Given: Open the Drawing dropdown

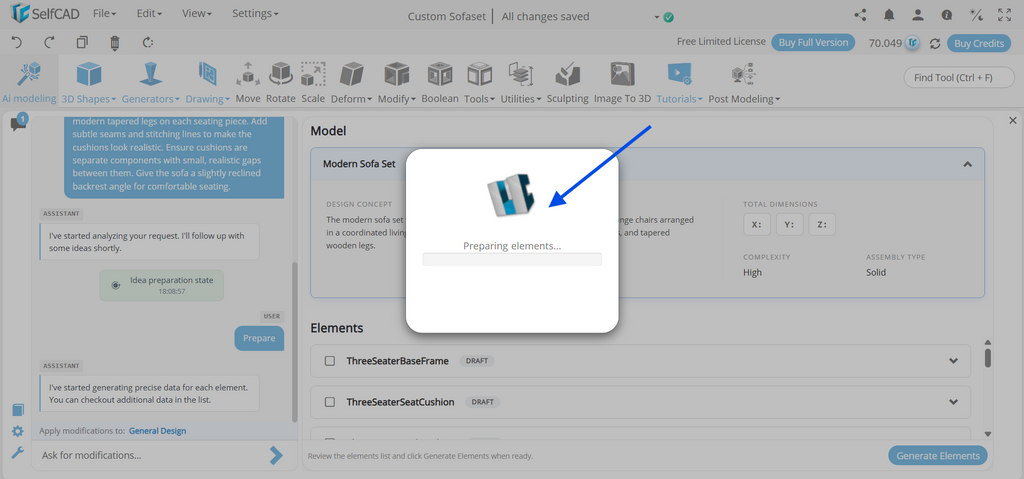Looking at the screenshot, I should click(x=208, y=82).
